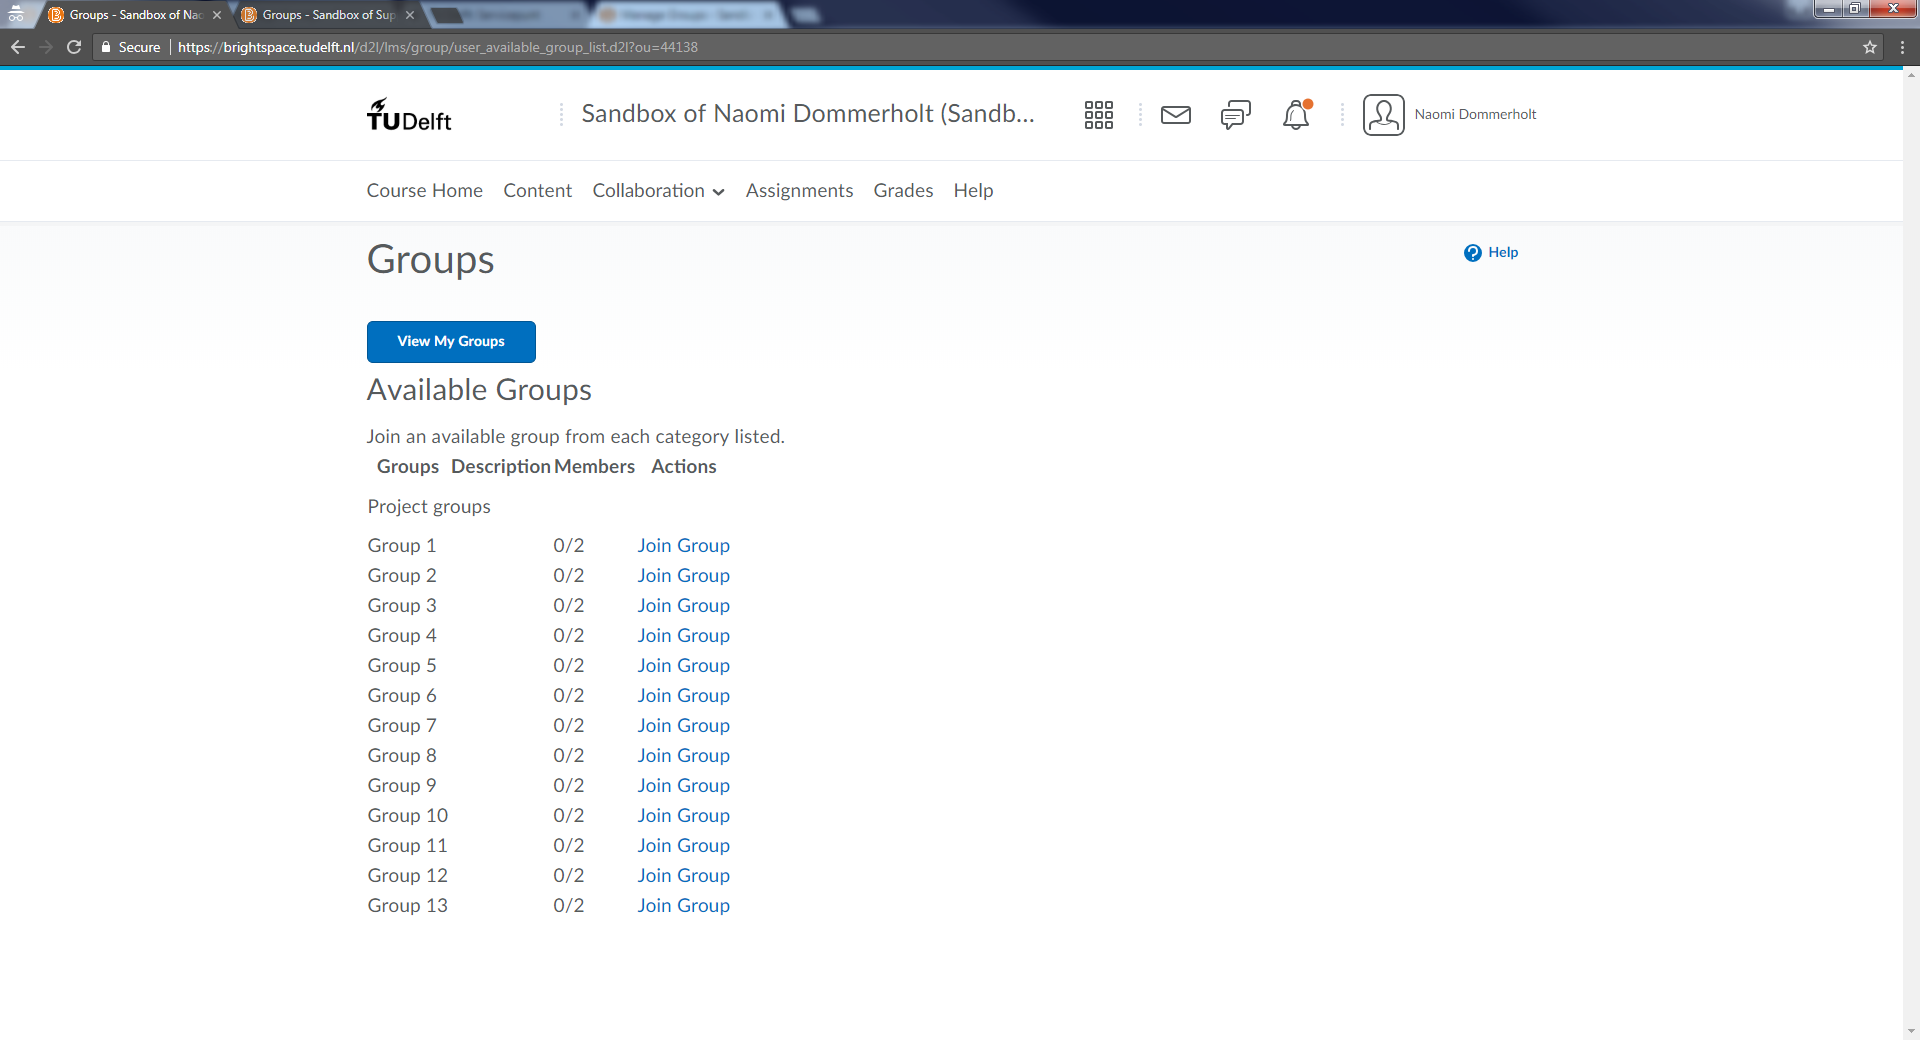Join Group 1 via its link
This screenshot has height=1040, width=1920.
click(683, 546)
